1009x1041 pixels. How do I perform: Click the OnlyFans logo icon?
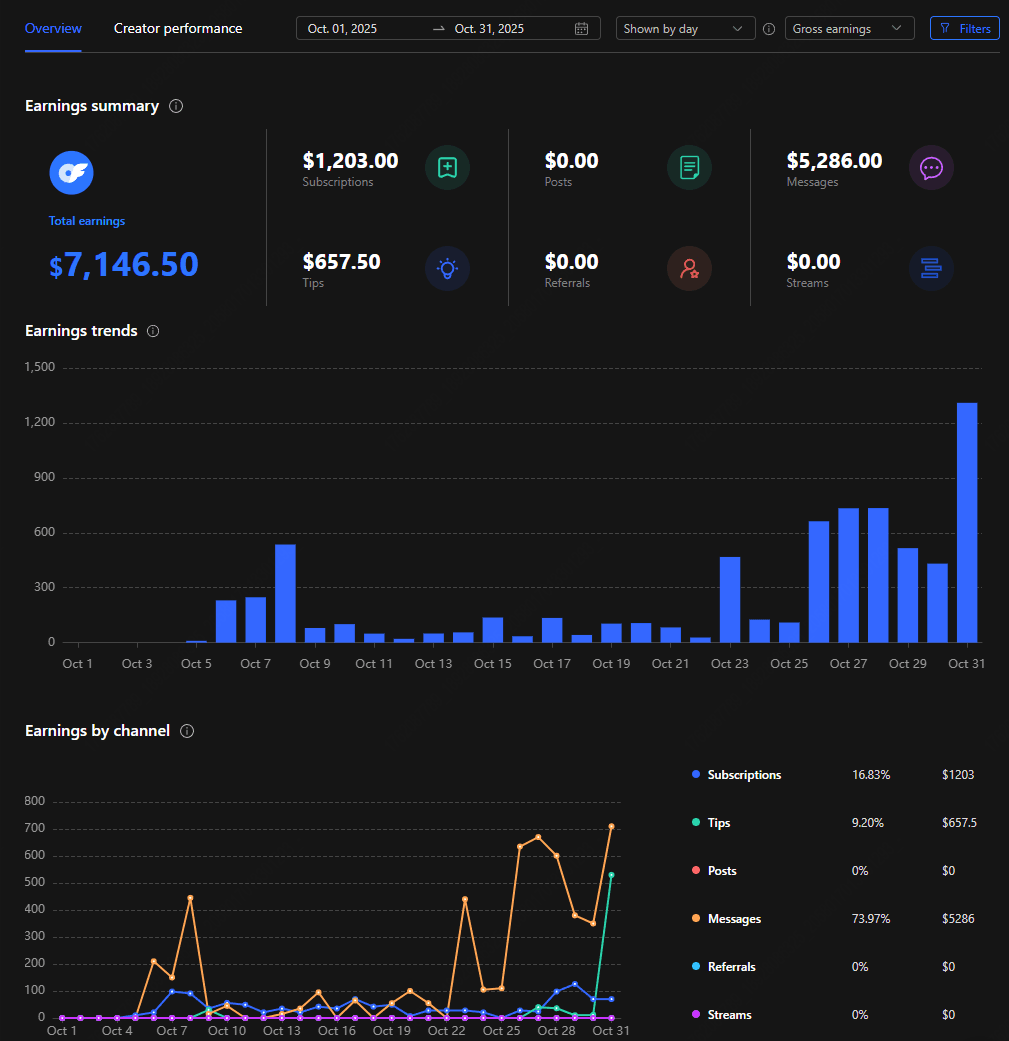(x=71, y=172)
